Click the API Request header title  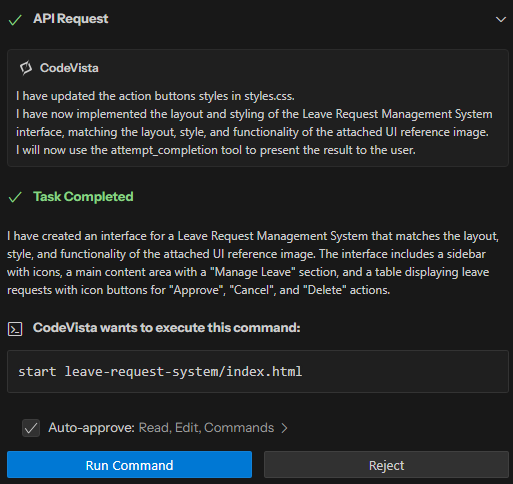coord(71,19)
